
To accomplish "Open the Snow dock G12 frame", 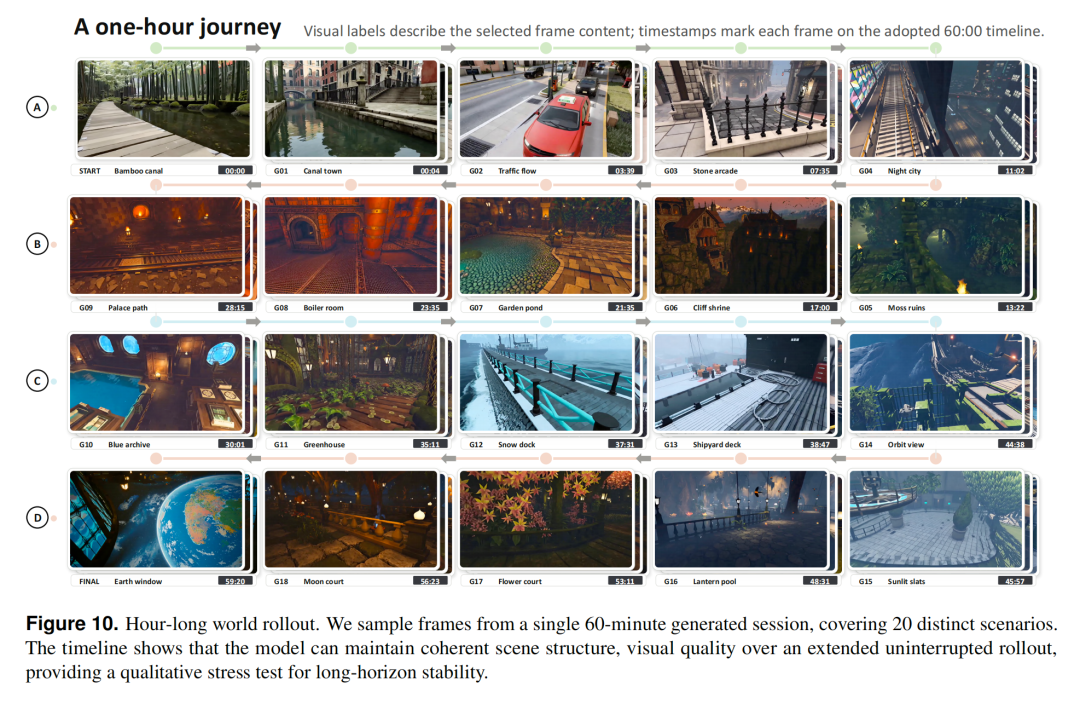I will [546, 383].
